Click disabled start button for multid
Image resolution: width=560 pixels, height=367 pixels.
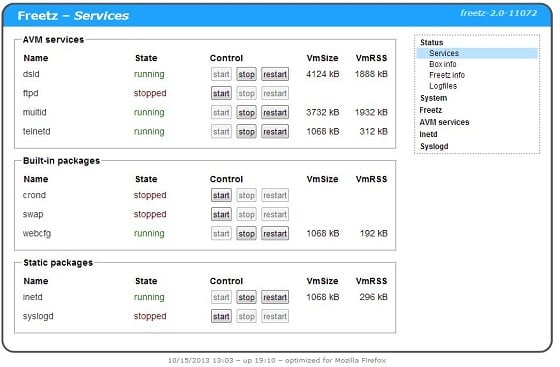[x=221, y=112]
